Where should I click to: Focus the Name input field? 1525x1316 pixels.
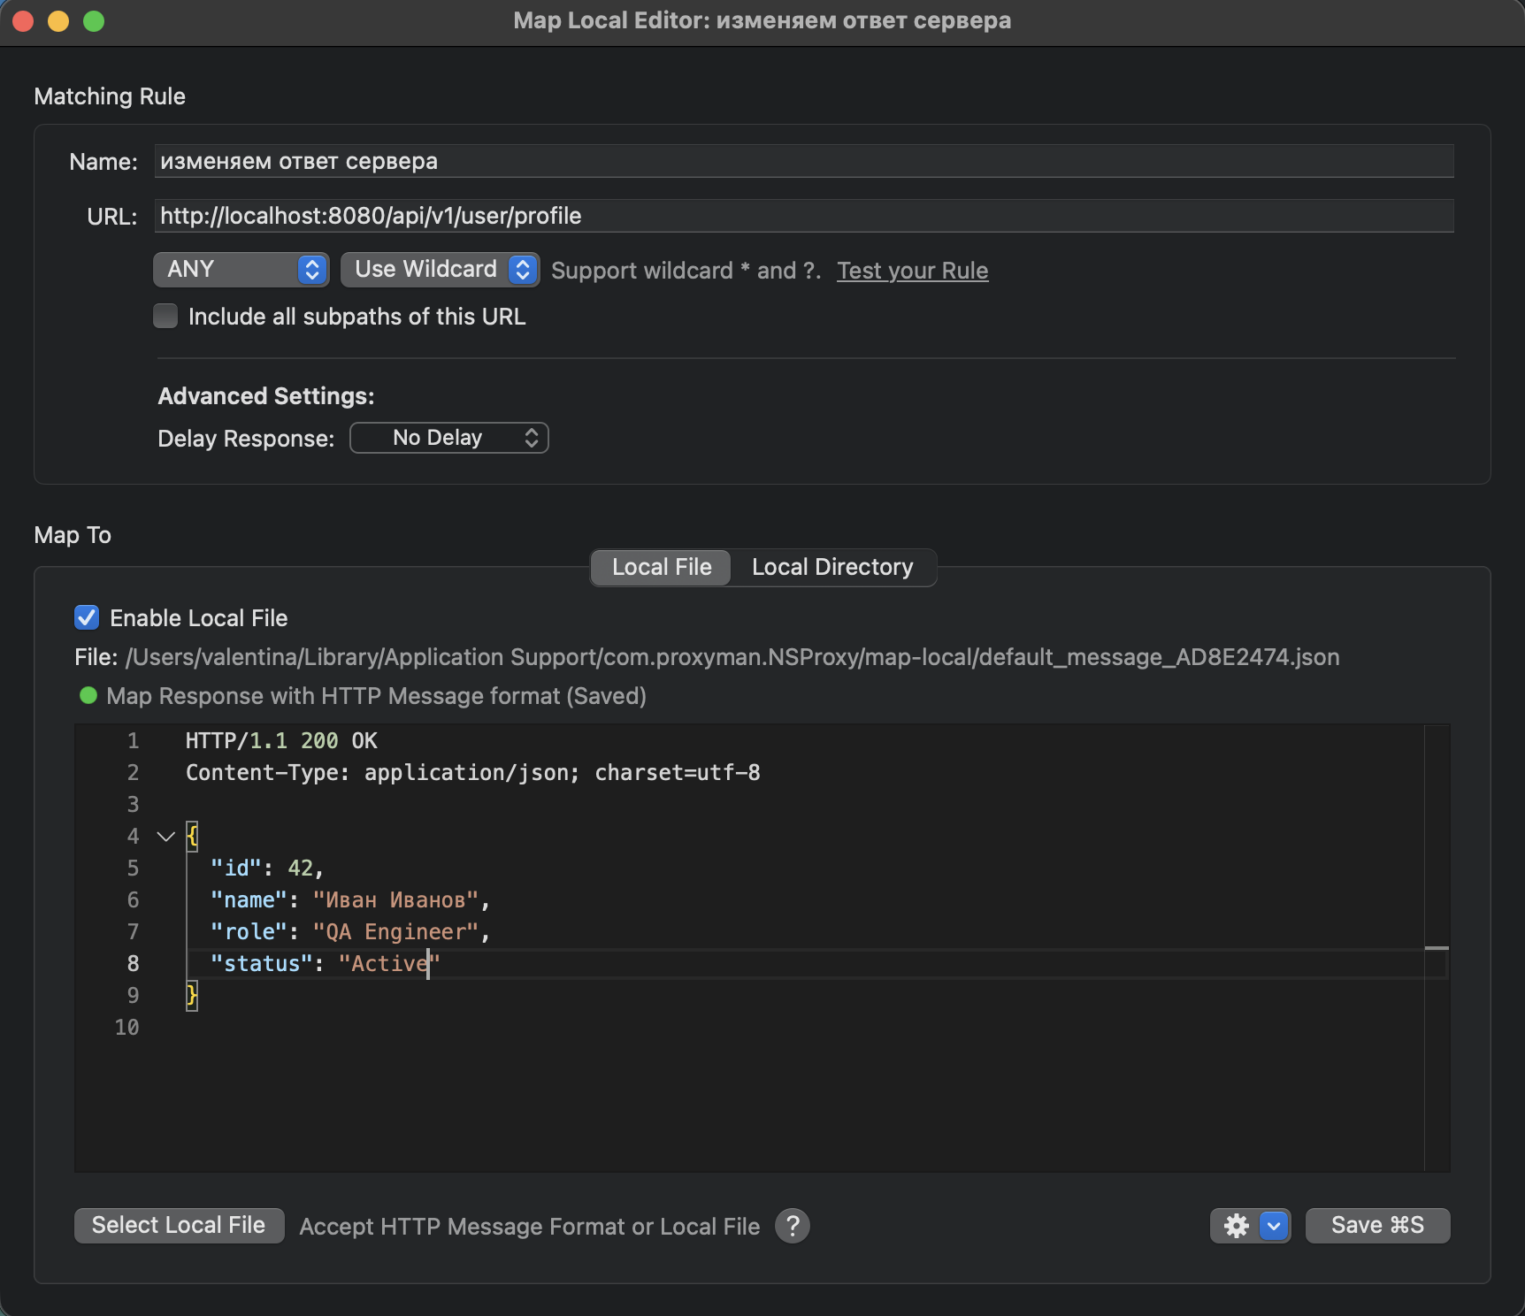coord(804,161)
